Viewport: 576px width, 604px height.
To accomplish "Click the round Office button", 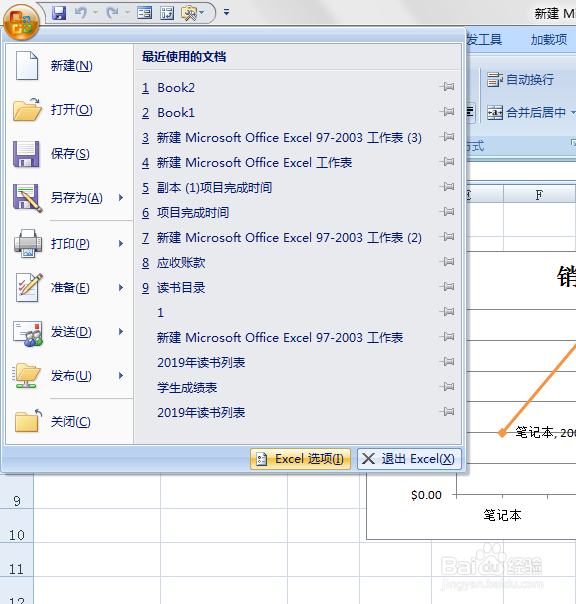I will point(21,22).
